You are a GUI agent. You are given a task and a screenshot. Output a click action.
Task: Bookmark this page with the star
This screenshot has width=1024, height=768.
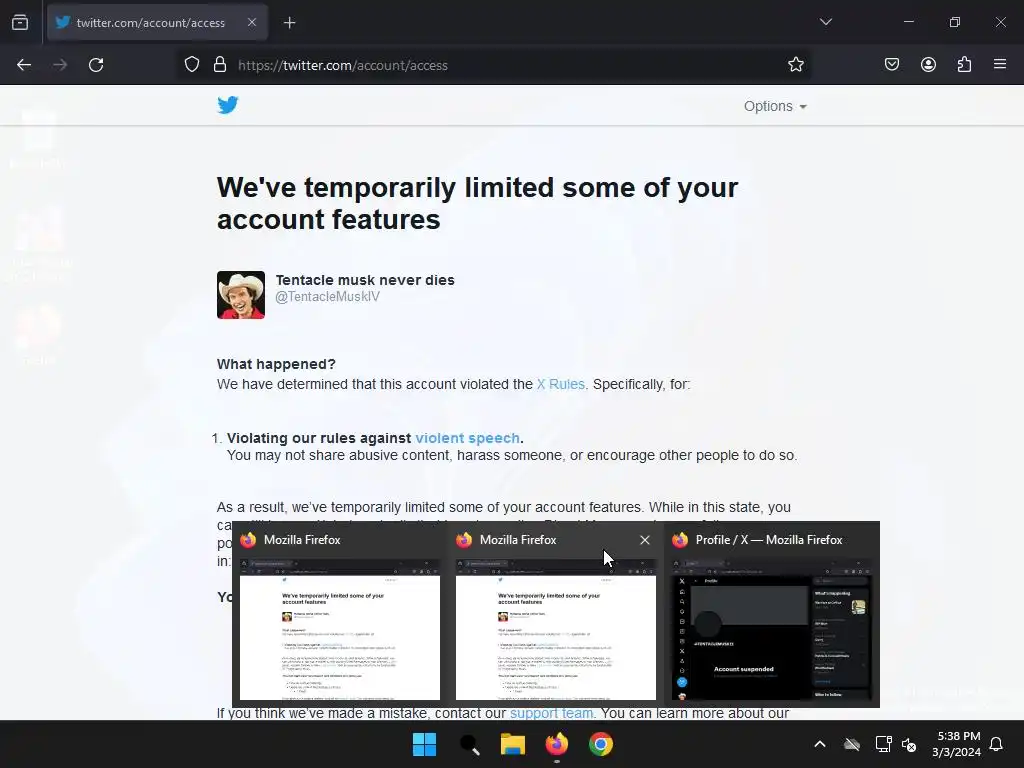click(795, 65)
